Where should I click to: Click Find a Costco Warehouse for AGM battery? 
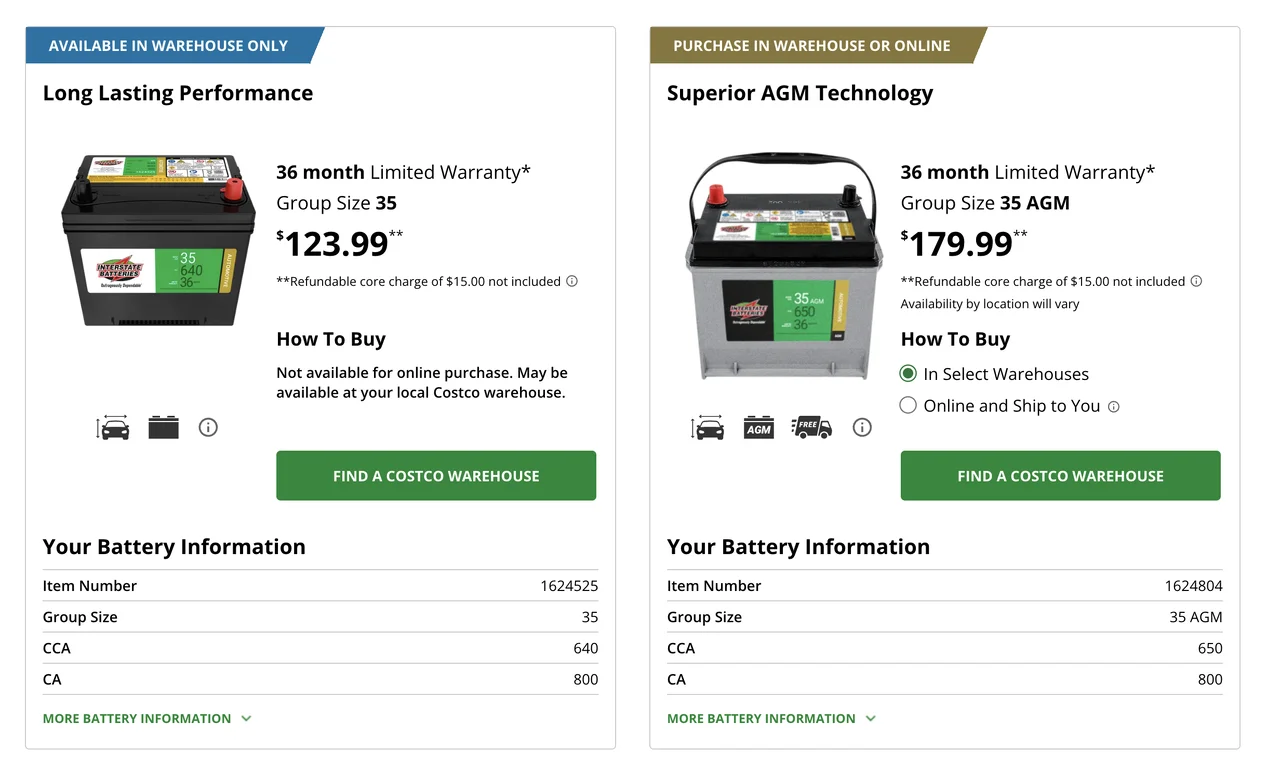(1060, 476)
